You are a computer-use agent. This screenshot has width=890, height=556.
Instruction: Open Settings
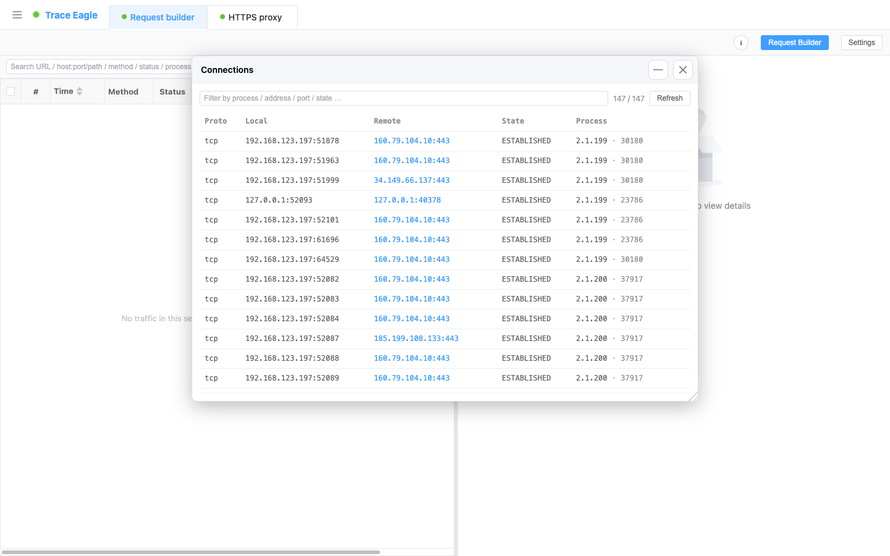coord(862,43)
